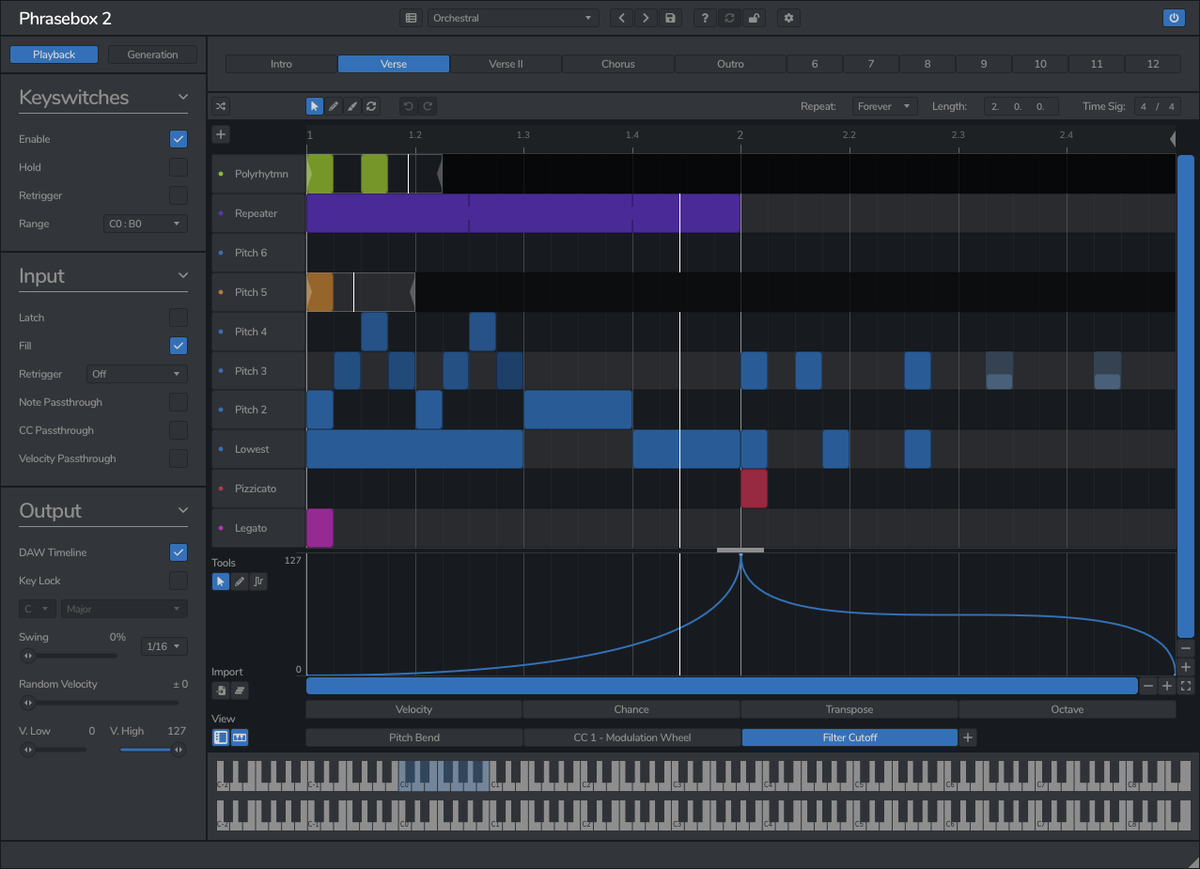
Task: Uncheck Keyswitches Enable checkbox
Action: click(178, 139)
